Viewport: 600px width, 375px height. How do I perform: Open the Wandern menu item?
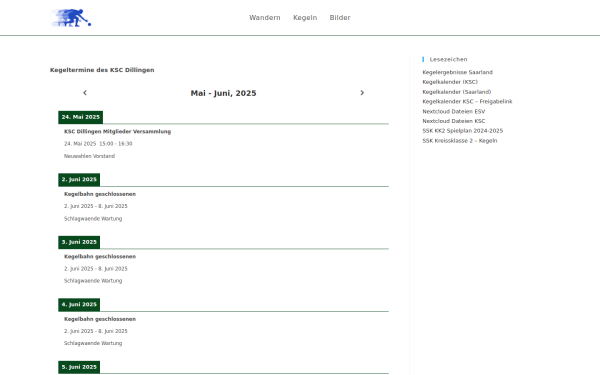[265, 18]
